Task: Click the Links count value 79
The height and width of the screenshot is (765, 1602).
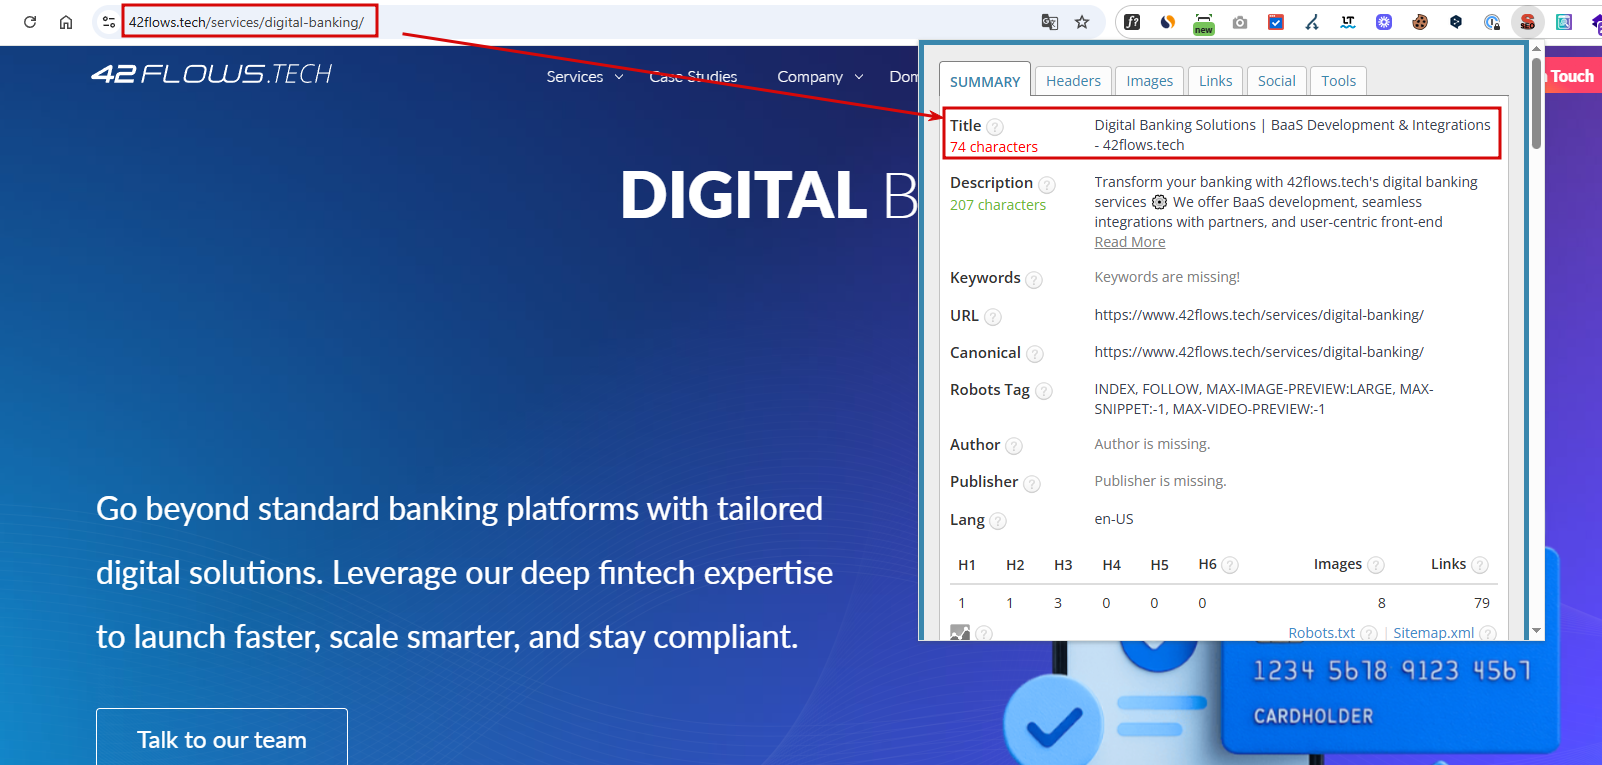Action: point(1482,603)
